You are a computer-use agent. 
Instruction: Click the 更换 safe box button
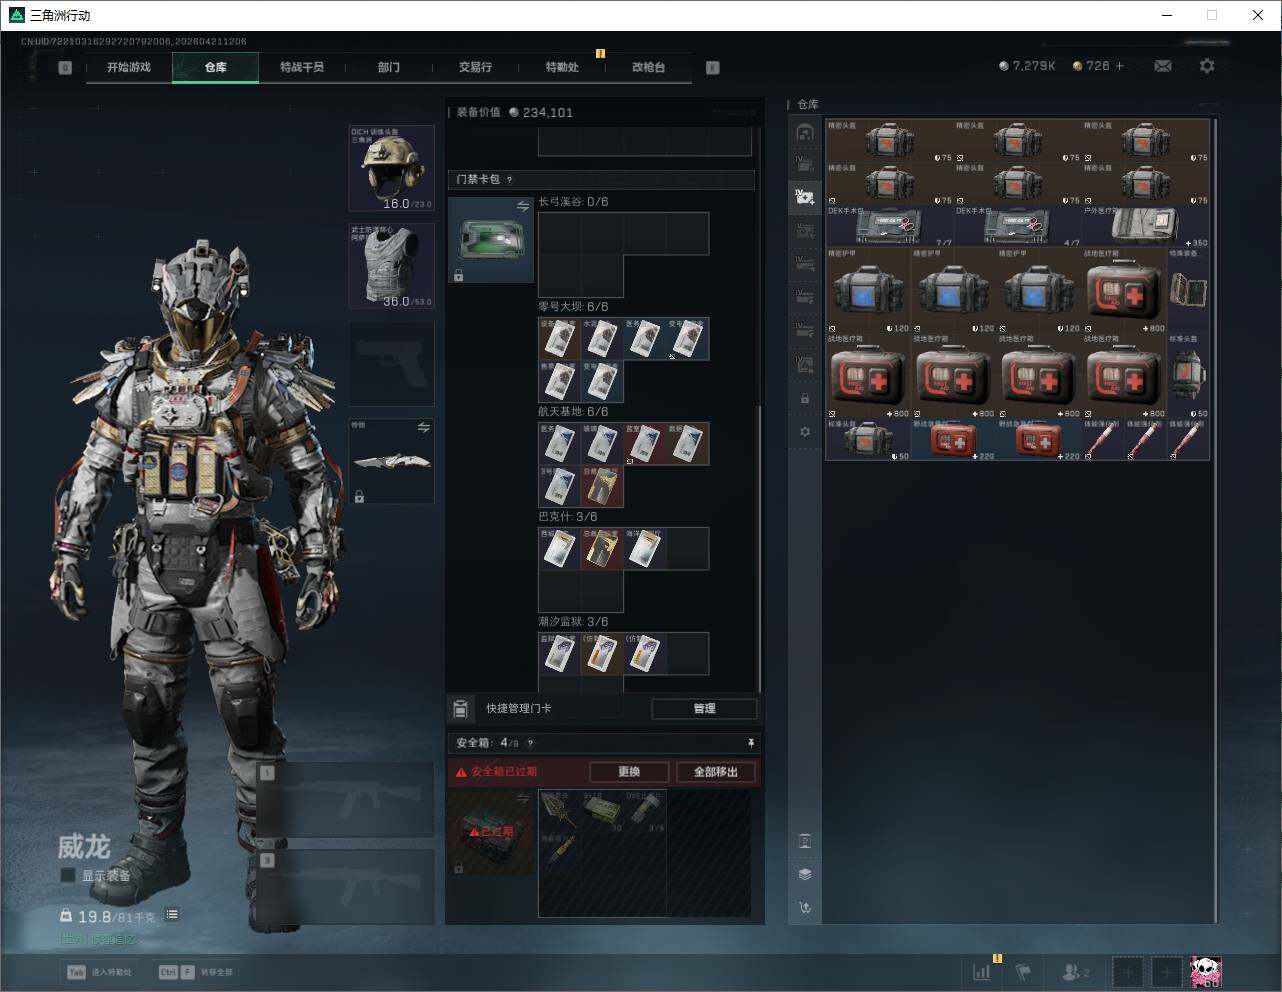pyautogui.click(x=629, y=772)
